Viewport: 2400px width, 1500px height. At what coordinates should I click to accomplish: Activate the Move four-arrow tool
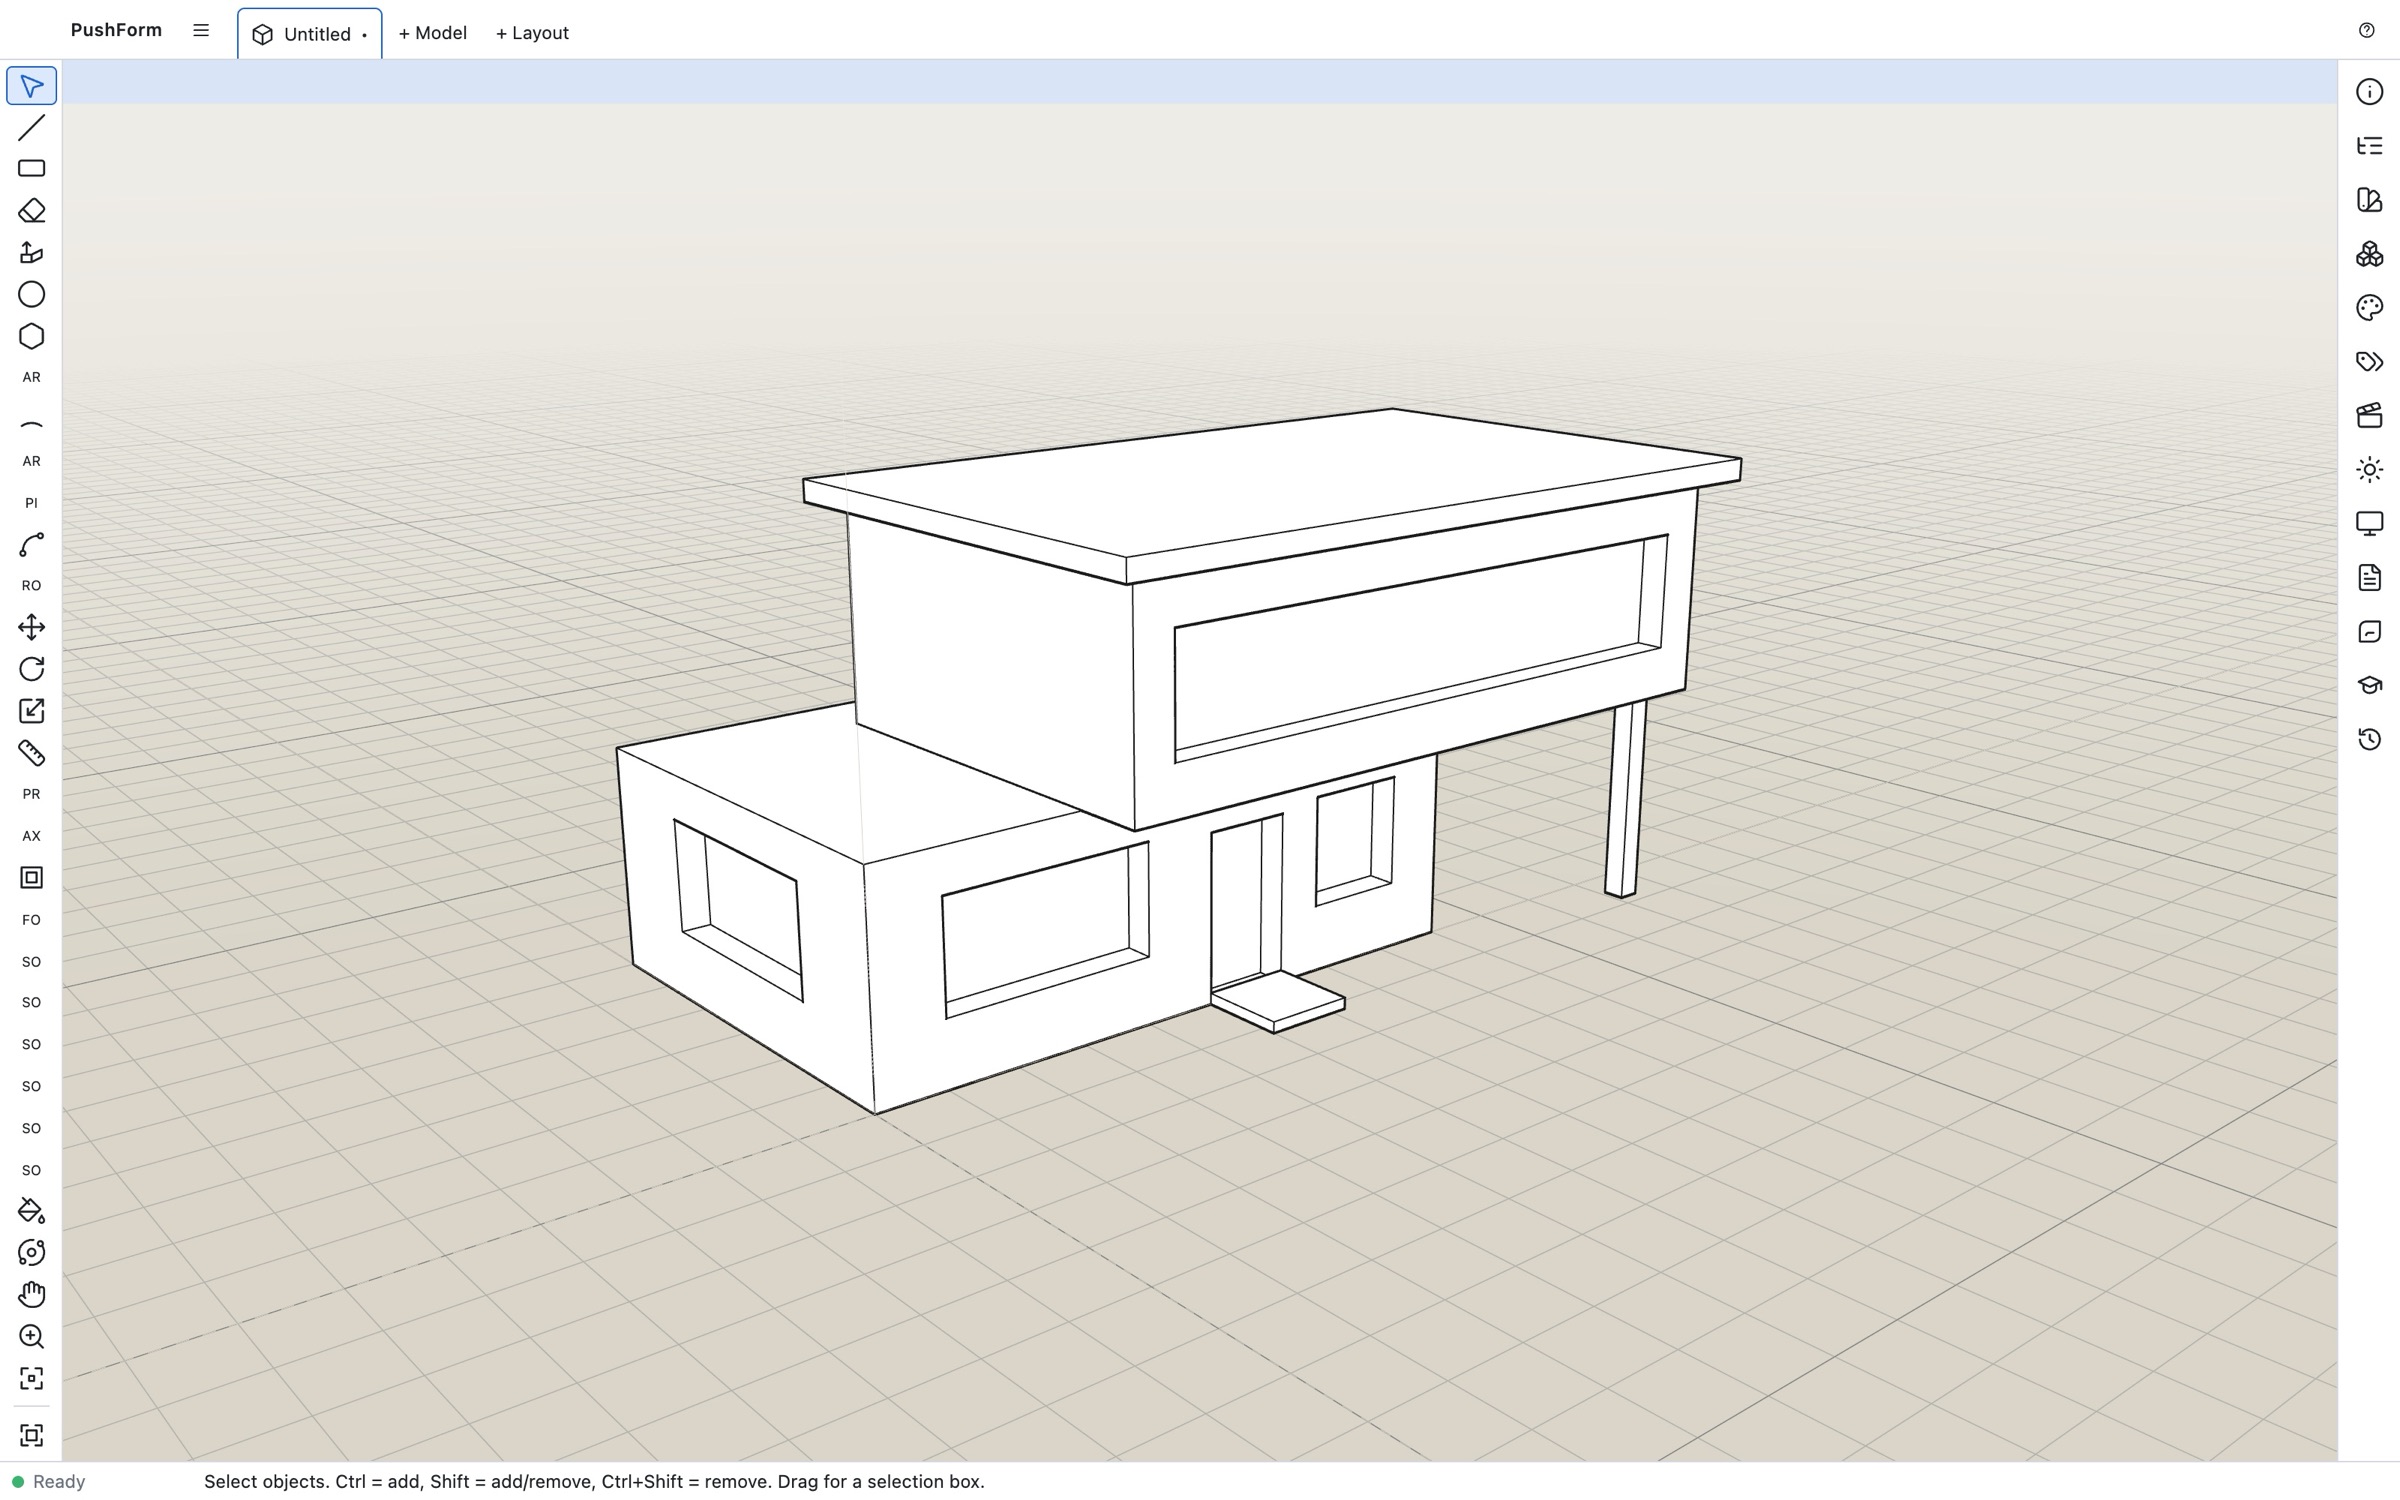click(31, 627)
